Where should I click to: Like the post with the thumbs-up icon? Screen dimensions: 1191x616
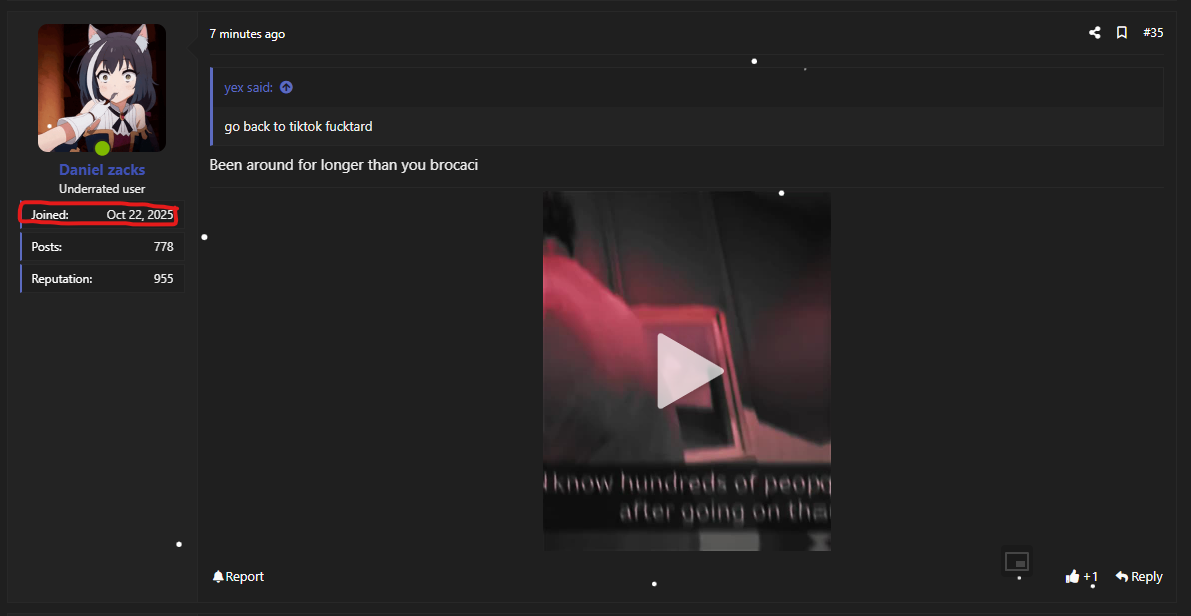coord(1073,576)
